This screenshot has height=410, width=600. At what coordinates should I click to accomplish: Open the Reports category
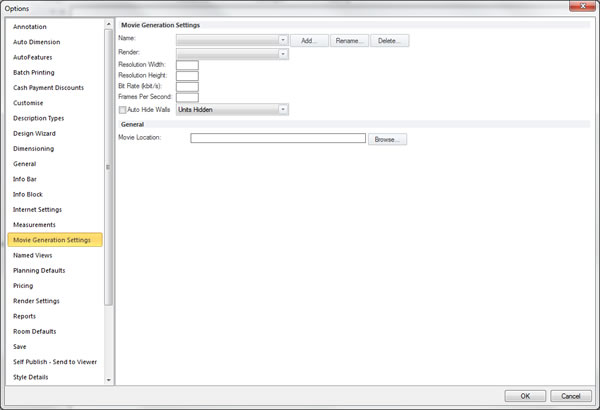click(x=24, y=316)
